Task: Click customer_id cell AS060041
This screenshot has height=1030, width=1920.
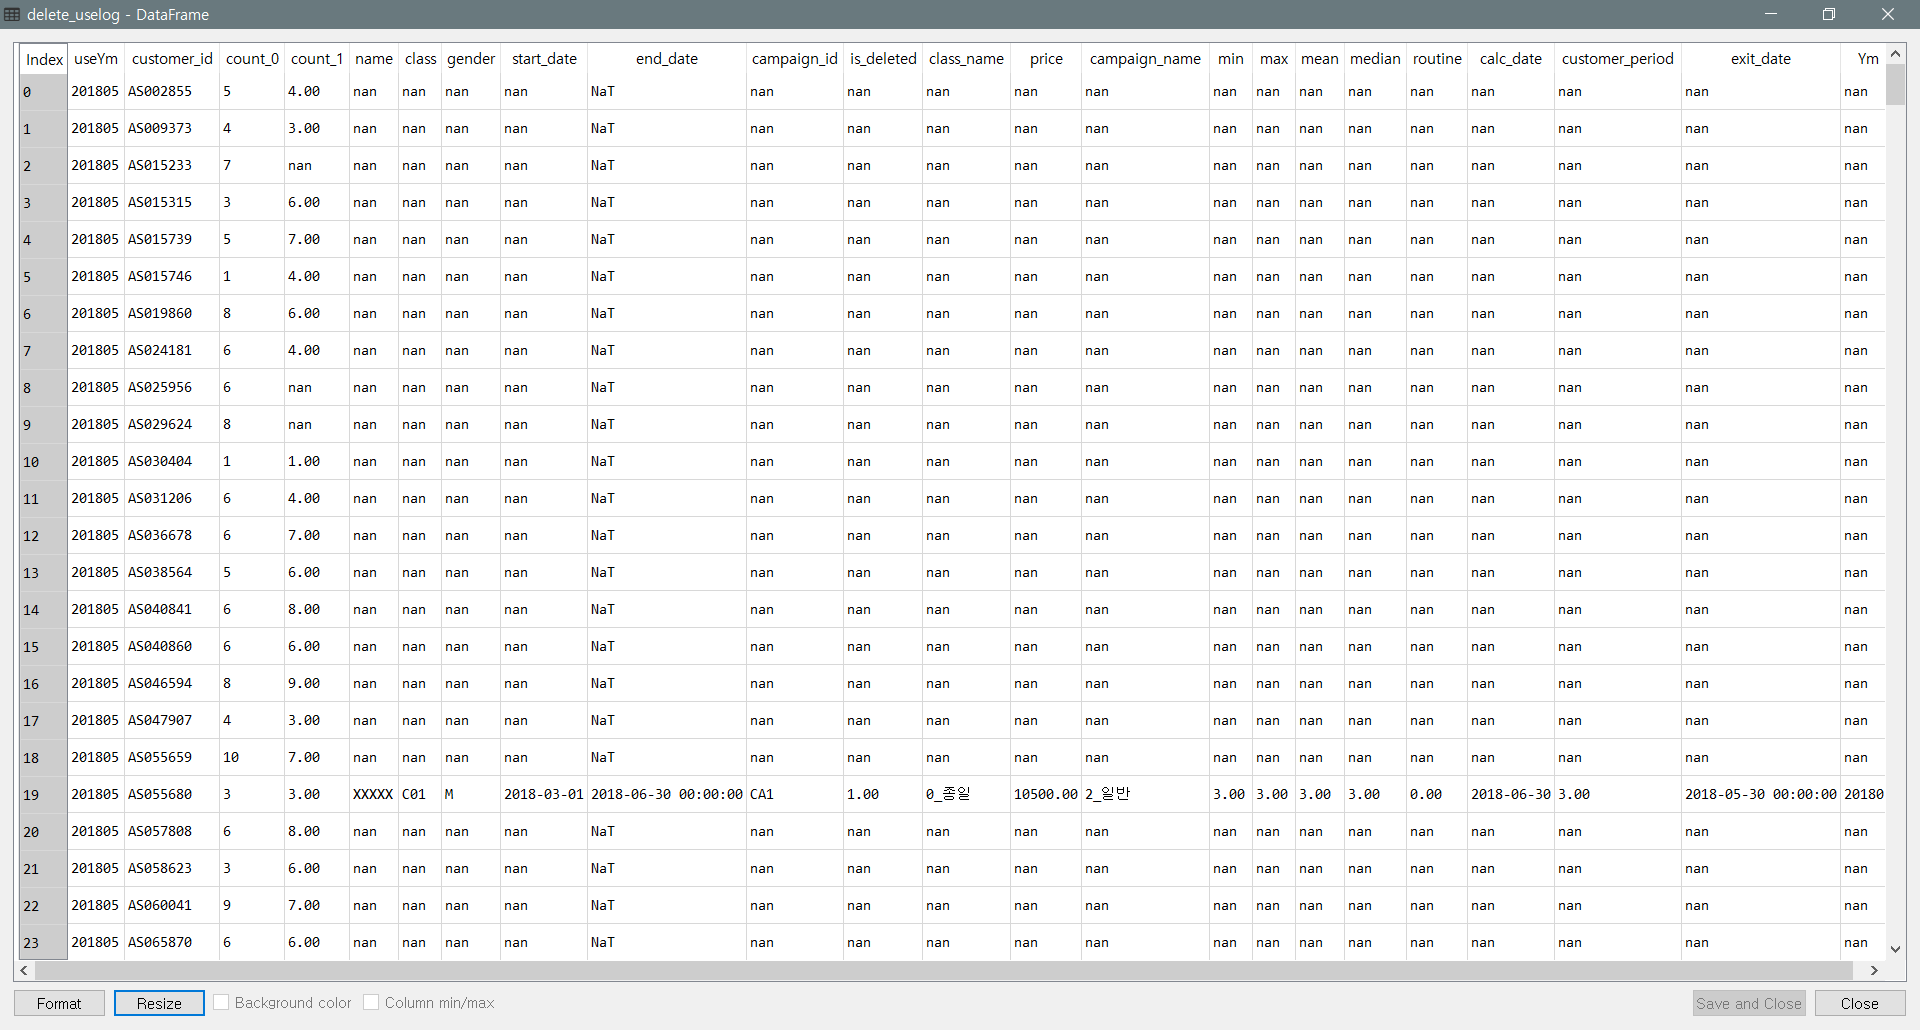Action: tap(171, 906)
